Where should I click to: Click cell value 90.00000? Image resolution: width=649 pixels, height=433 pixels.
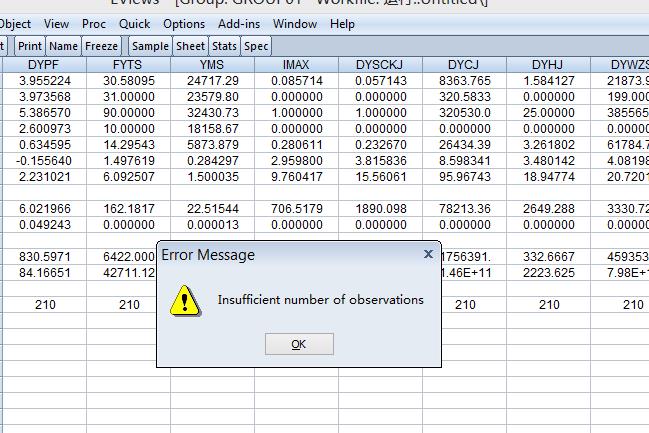pyautogui.click(x=129, y=113)
